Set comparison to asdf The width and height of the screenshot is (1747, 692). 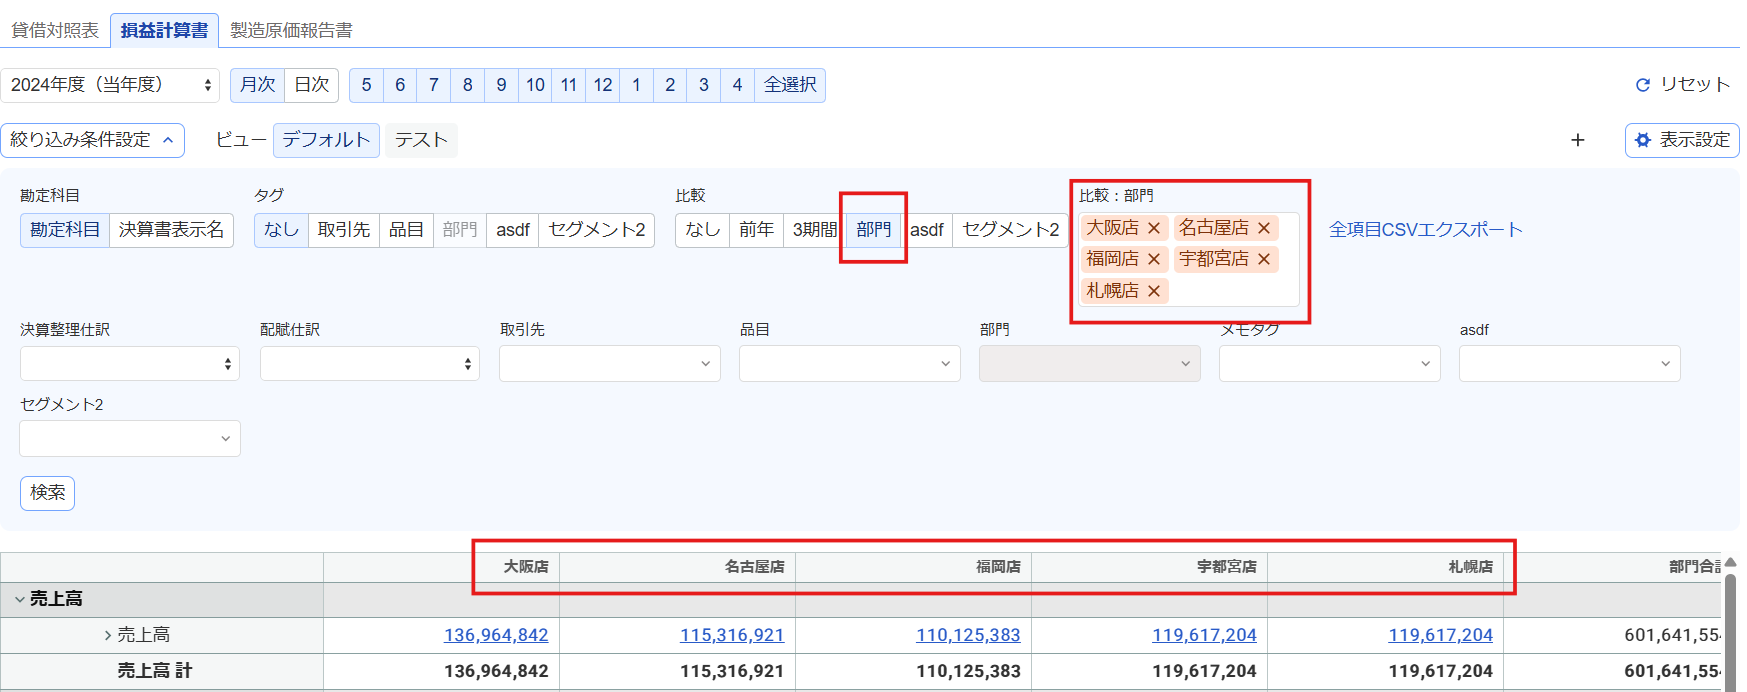point(927,230)
